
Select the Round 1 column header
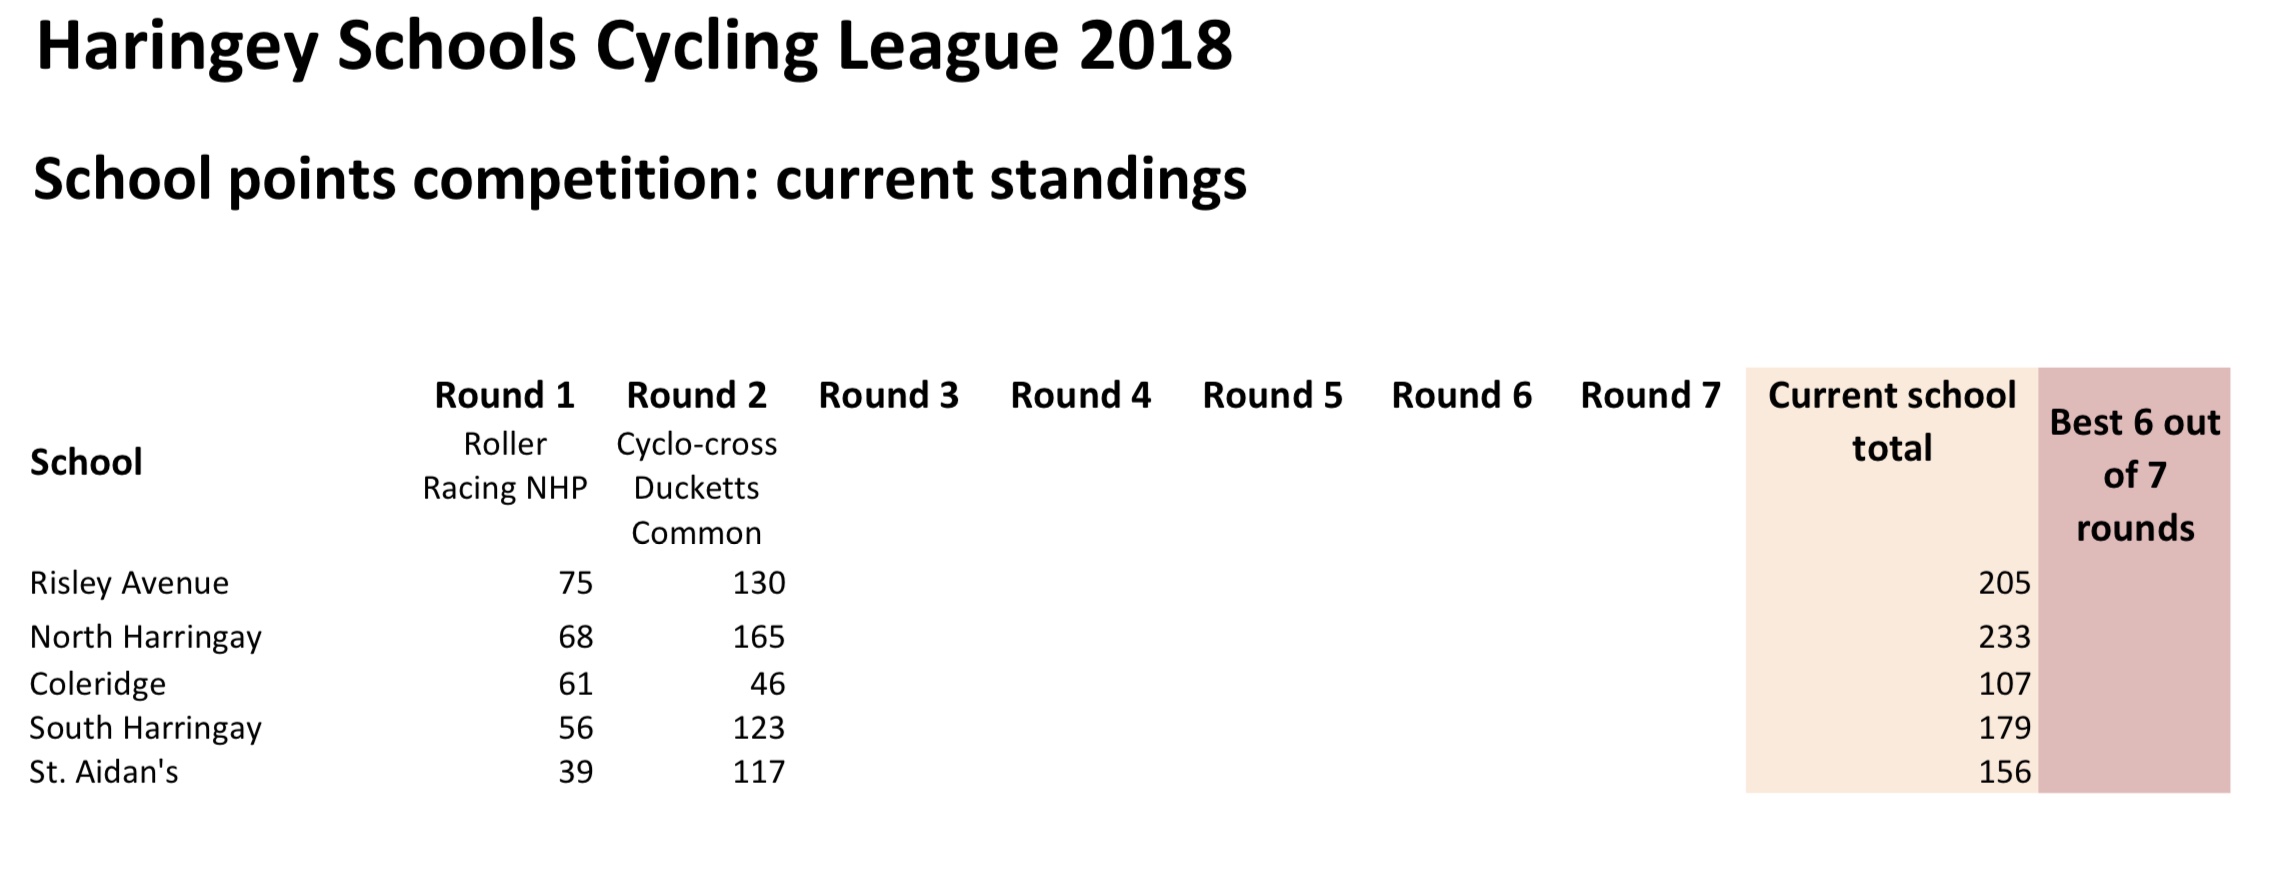[504, 396]
